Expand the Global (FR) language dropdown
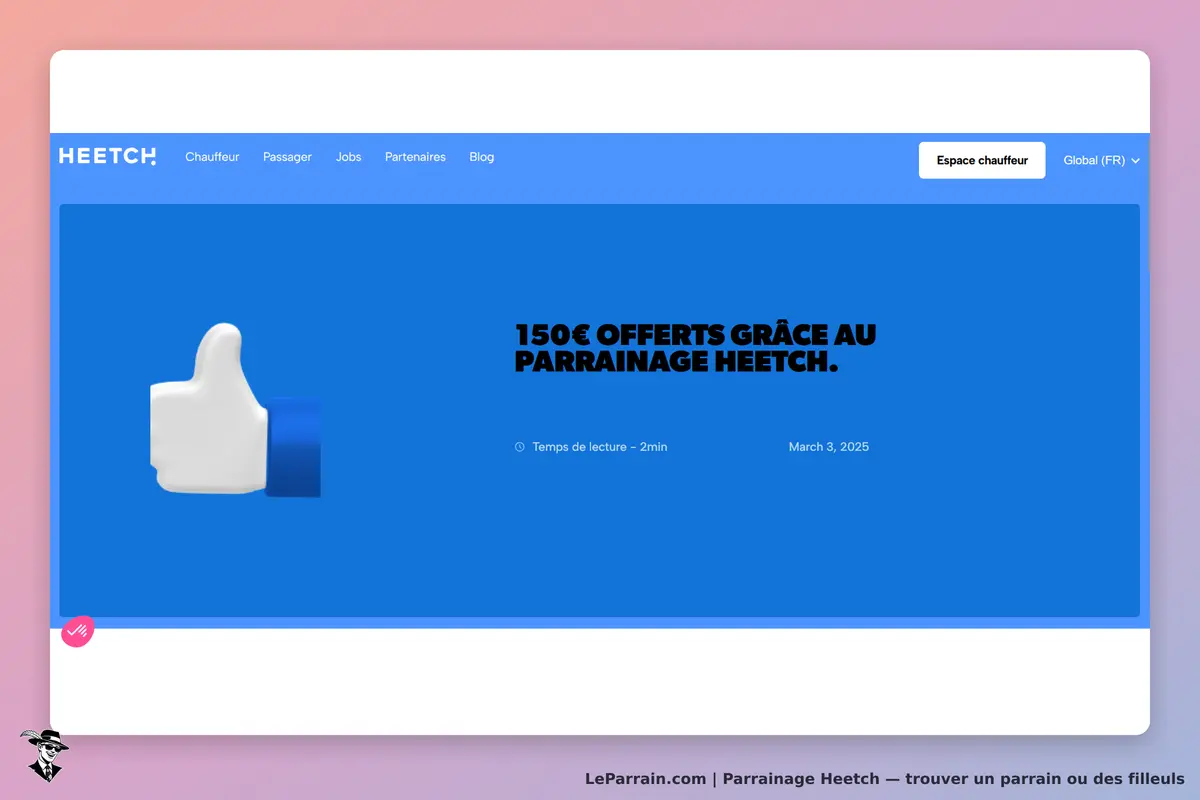 pyautogui.click(x=1101, y=160)
